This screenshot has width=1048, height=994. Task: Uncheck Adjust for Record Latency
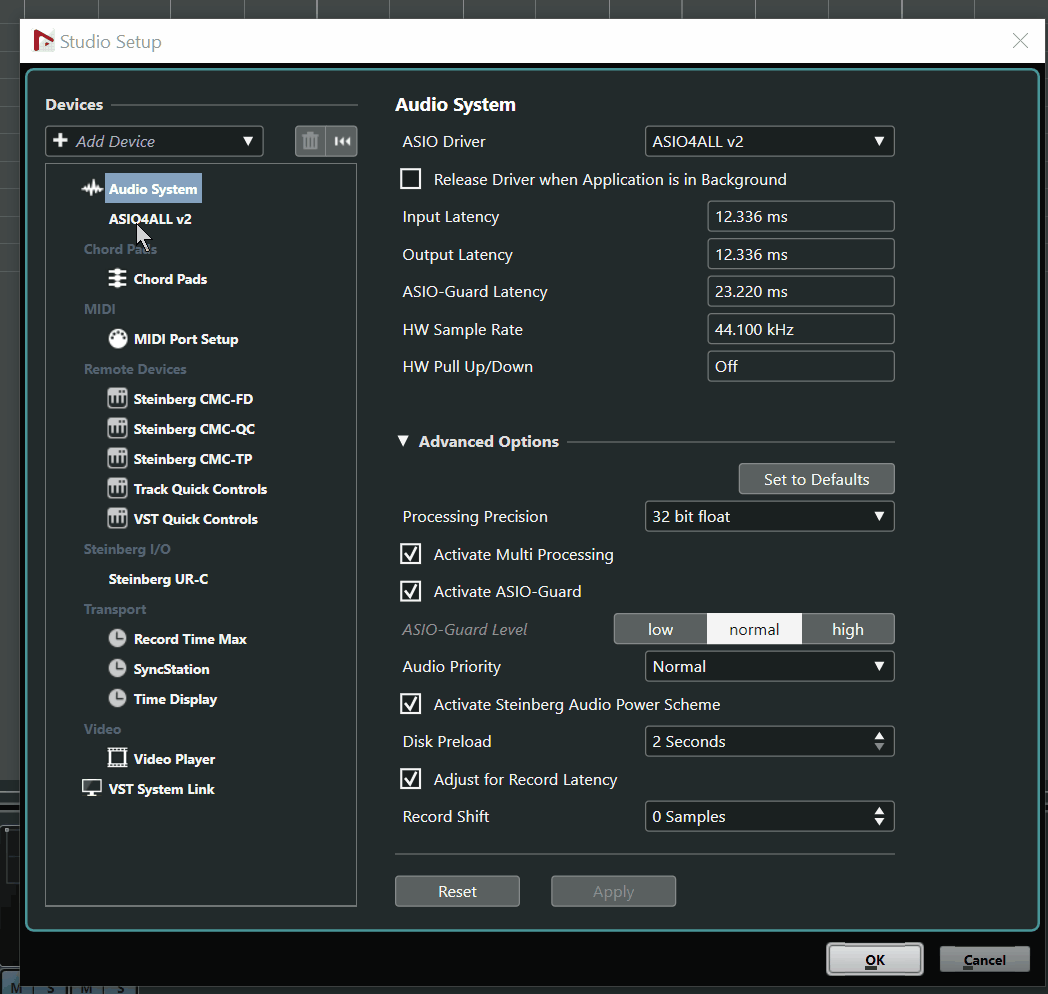410,779
